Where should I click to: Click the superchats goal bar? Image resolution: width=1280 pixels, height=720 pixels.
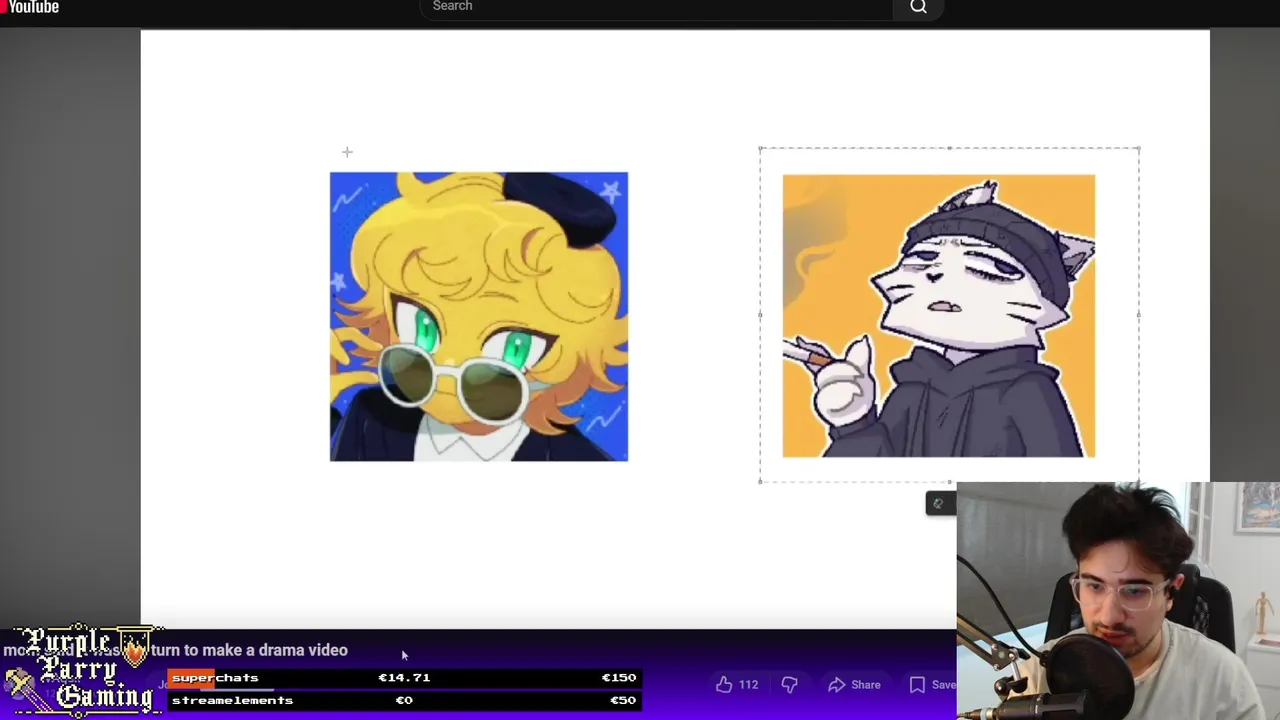tap(404, 678)
